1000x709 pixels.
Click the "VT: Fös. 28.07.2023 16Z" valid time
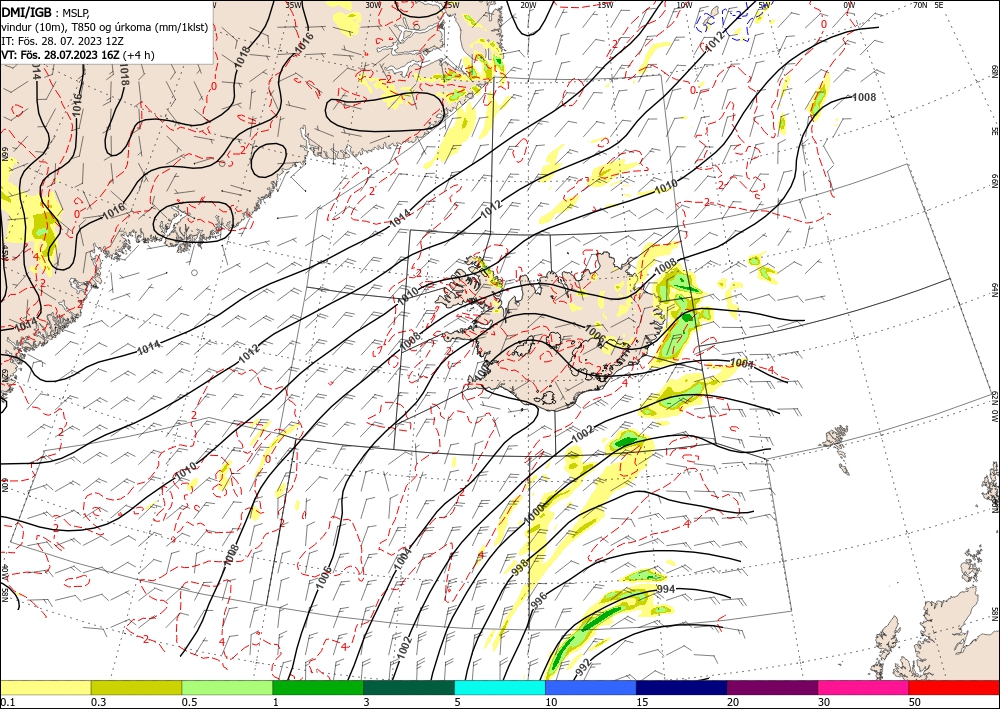pyautogui.click(x=60, y=55)
